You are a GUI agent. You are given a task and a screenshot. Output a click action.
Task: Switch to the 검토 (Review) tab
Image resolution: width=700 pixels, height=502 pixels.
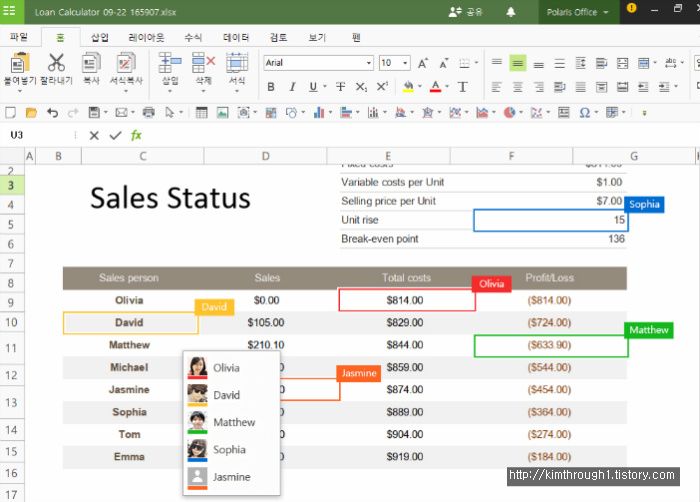point(279,38)
